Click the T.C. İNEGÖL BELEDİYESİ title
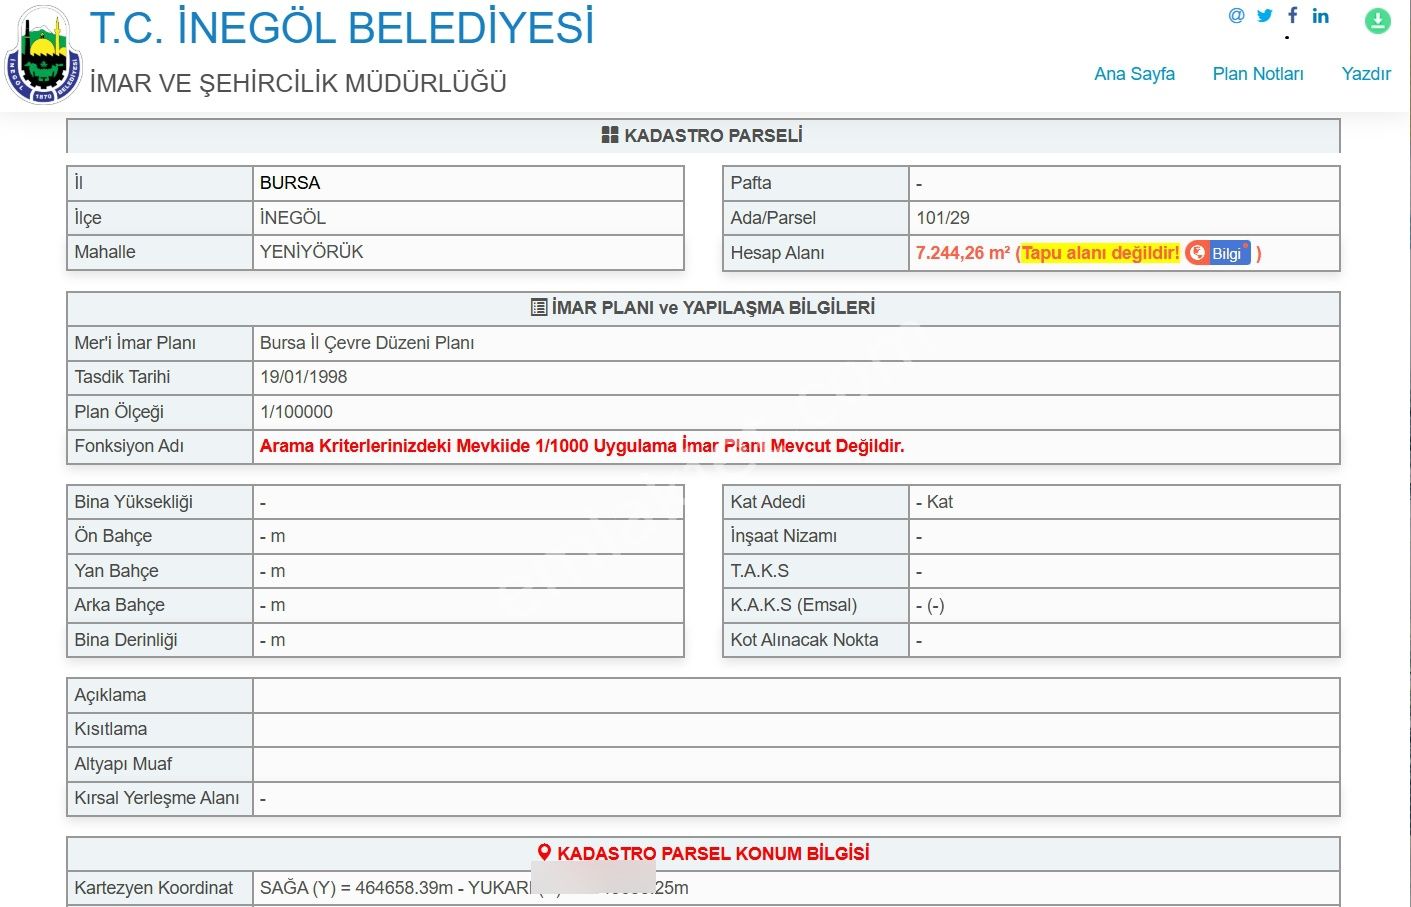Image resolution: width=1411 pixels, height=907 pixels. [342, 28]
